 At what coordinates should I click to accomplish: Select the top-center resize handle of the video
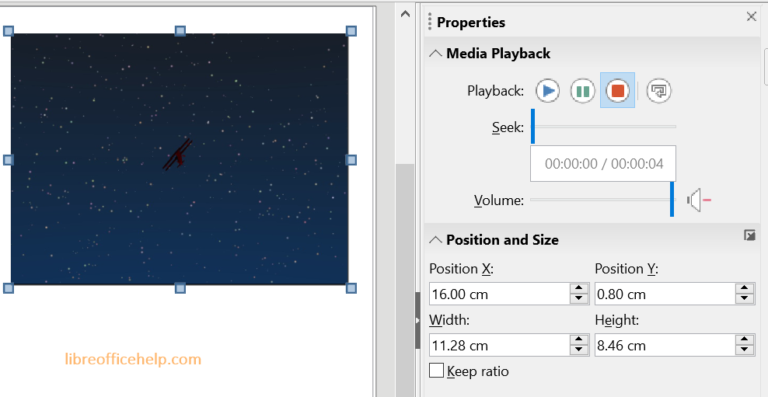[180, 31]
